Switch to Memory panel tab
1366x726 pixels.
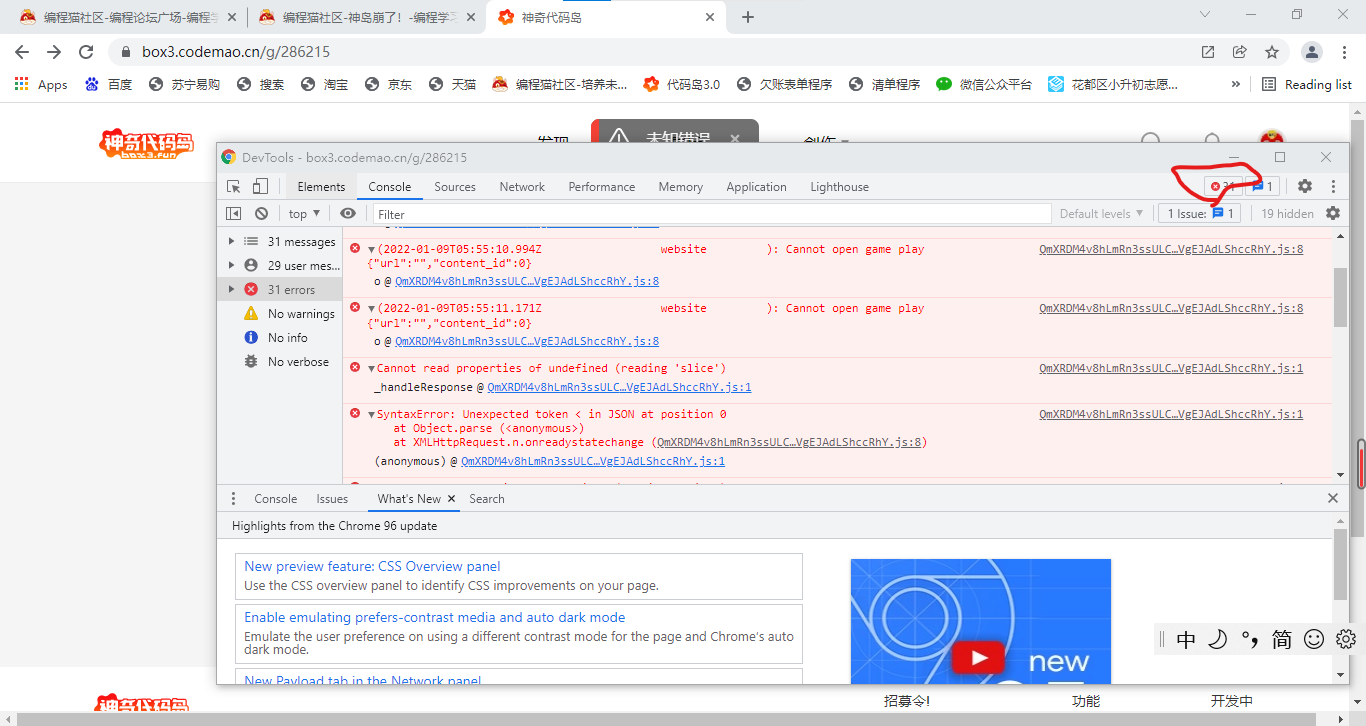click(x=680, y=186)
